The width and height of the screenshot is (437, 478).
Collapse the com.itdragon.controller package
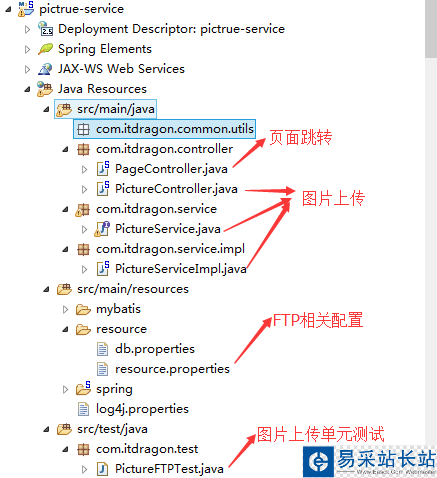tap(66, 149)
